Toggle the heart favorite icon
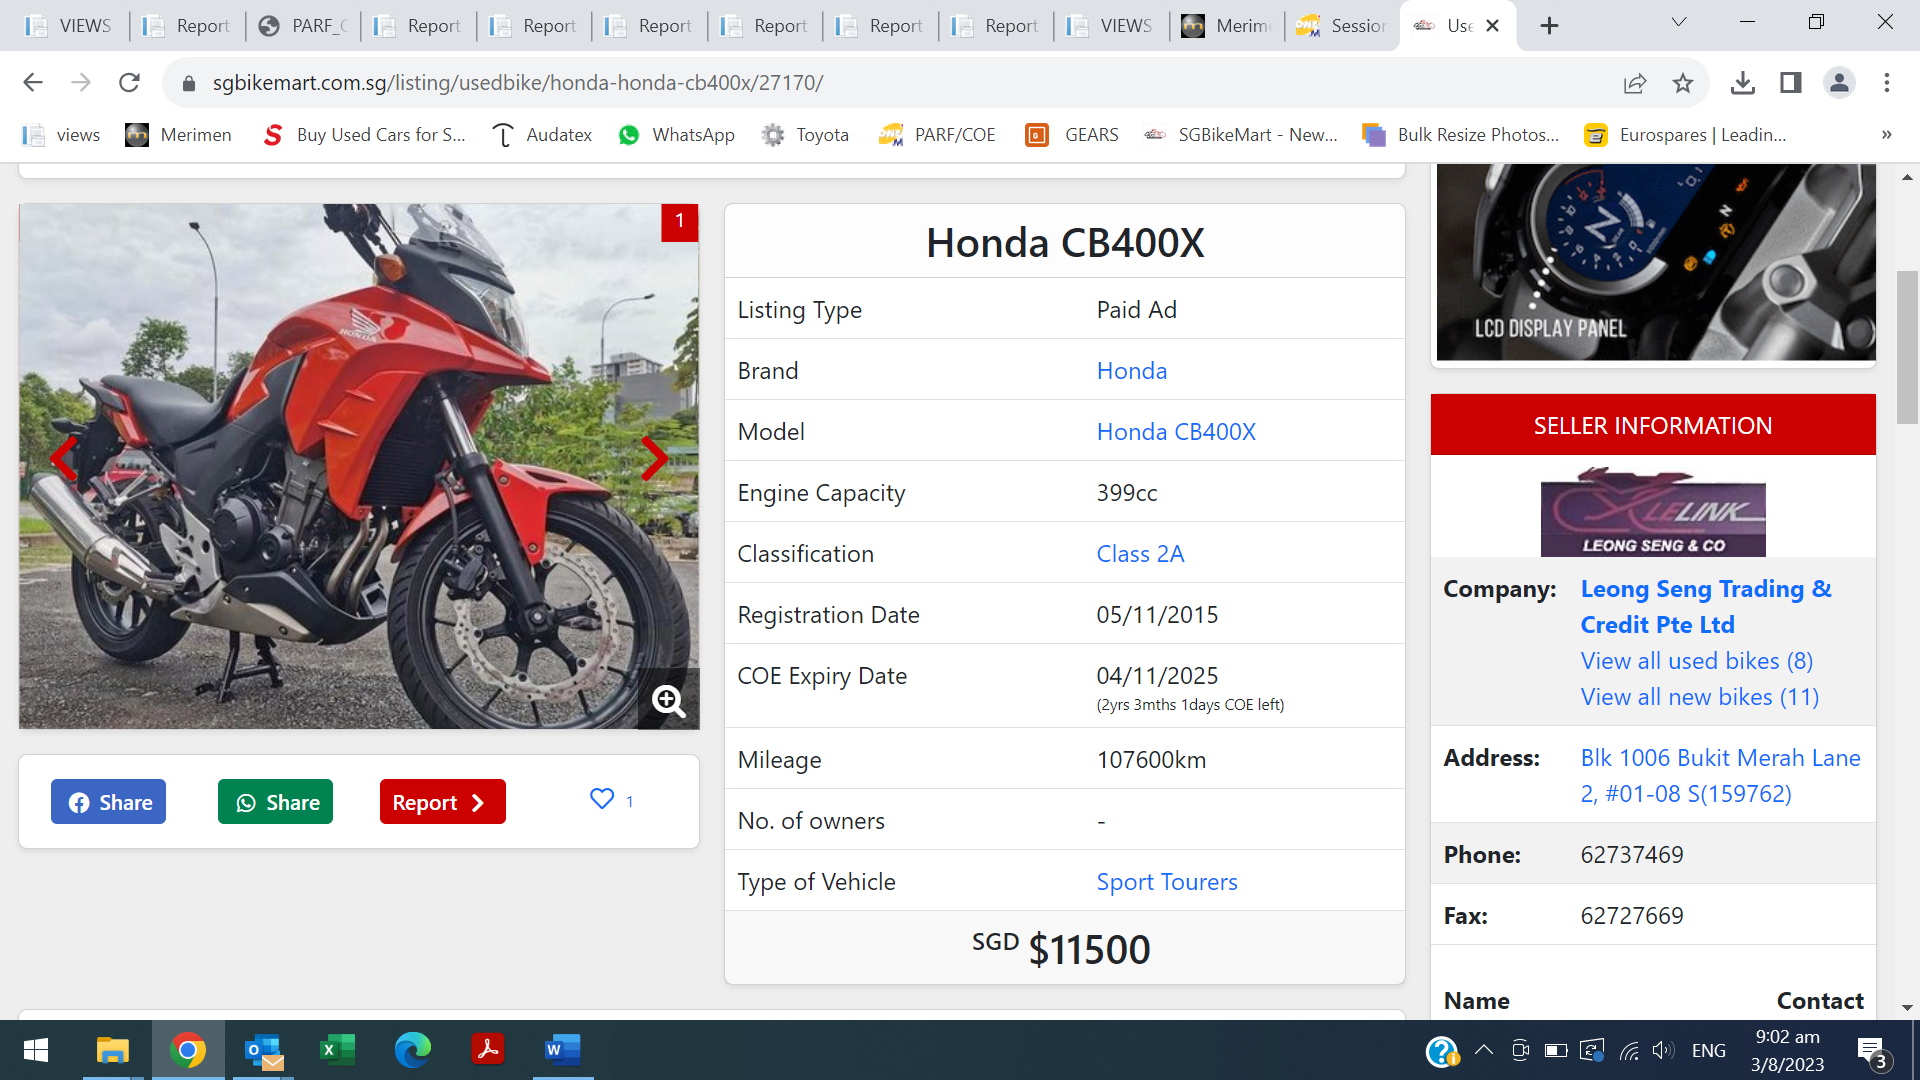1920x1080 pixels. (602, 799)
